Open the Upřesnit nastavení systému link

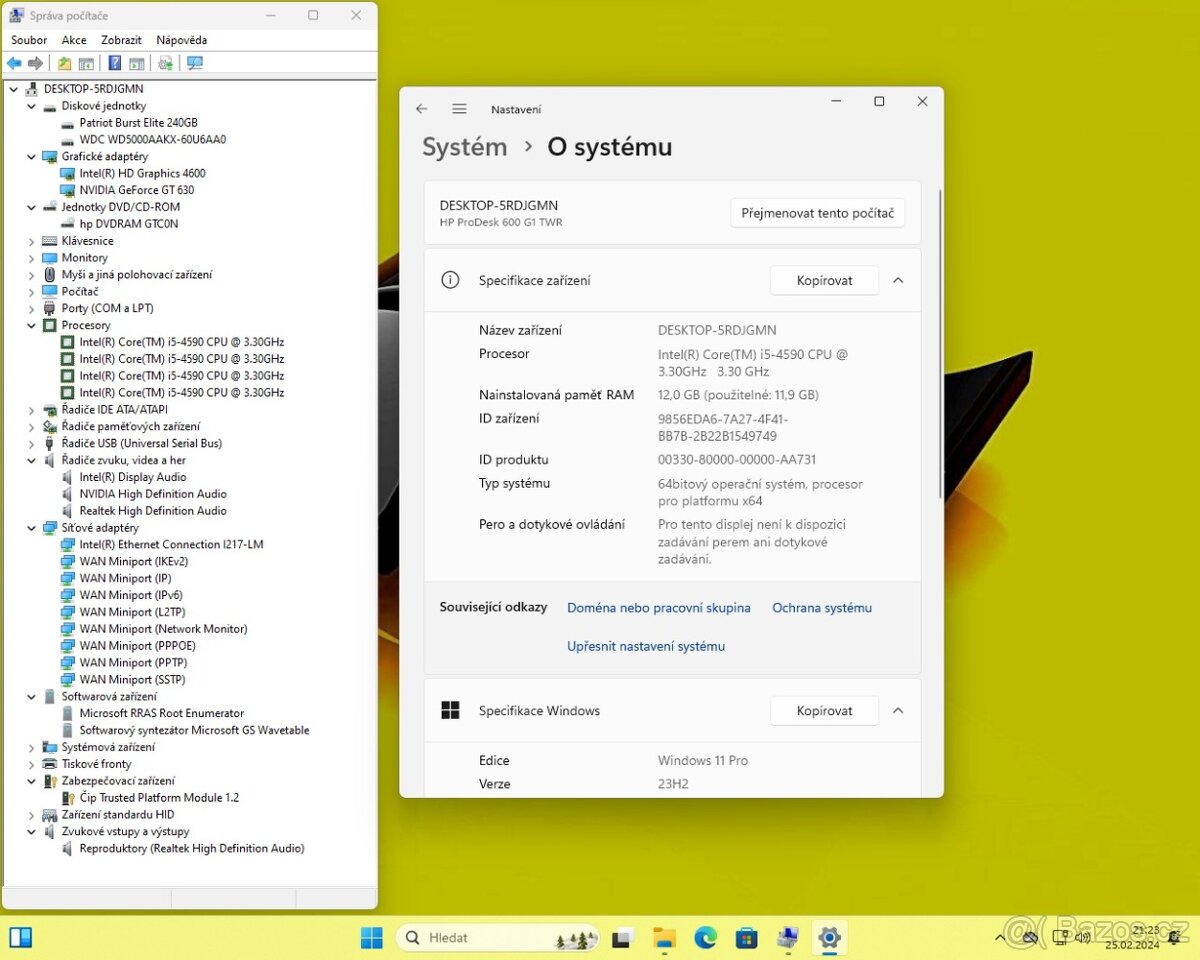tap(645, 647)
